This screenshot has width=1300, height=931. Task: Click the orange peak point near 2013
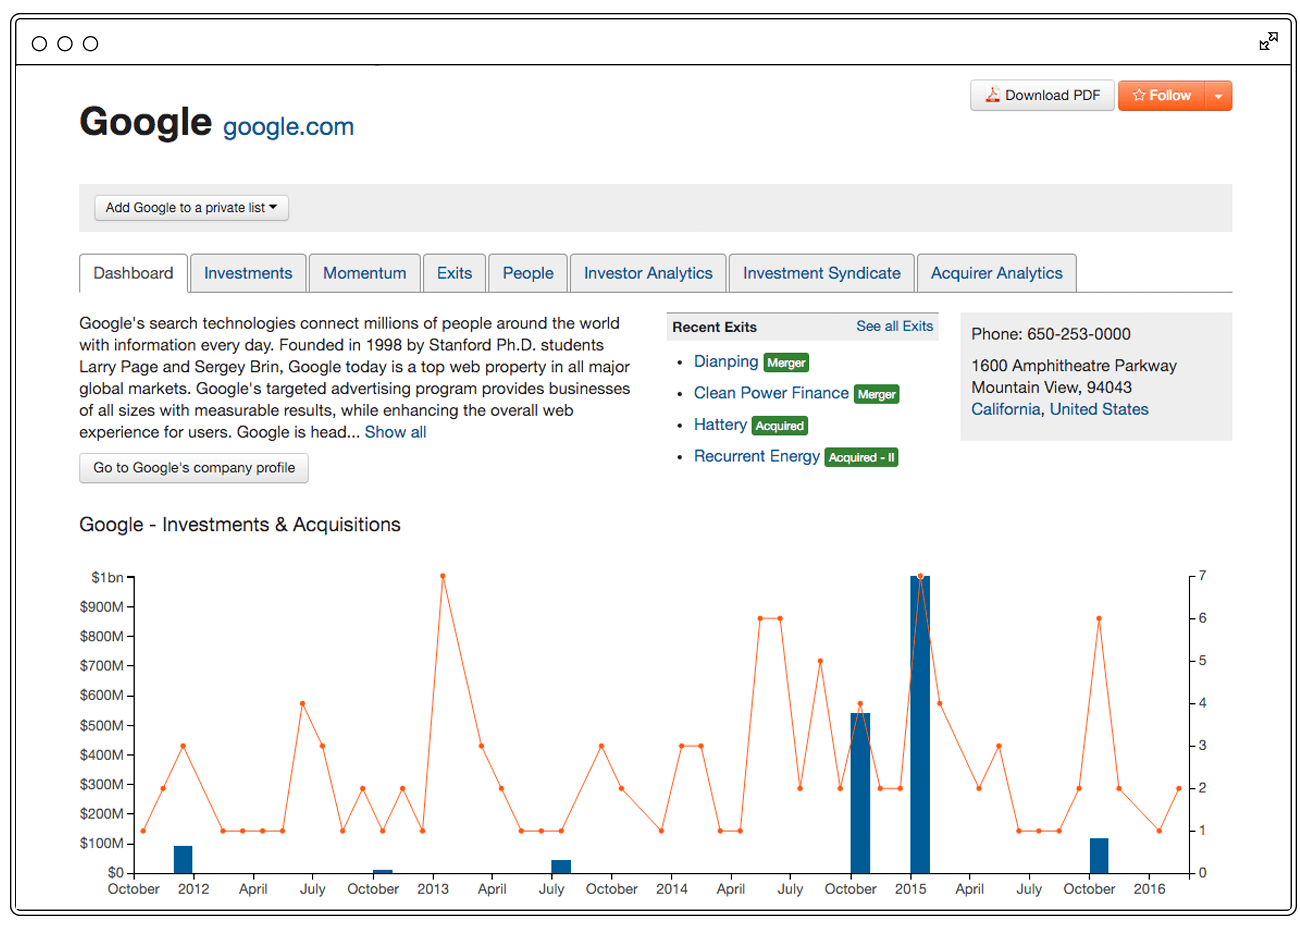(443, 576)
